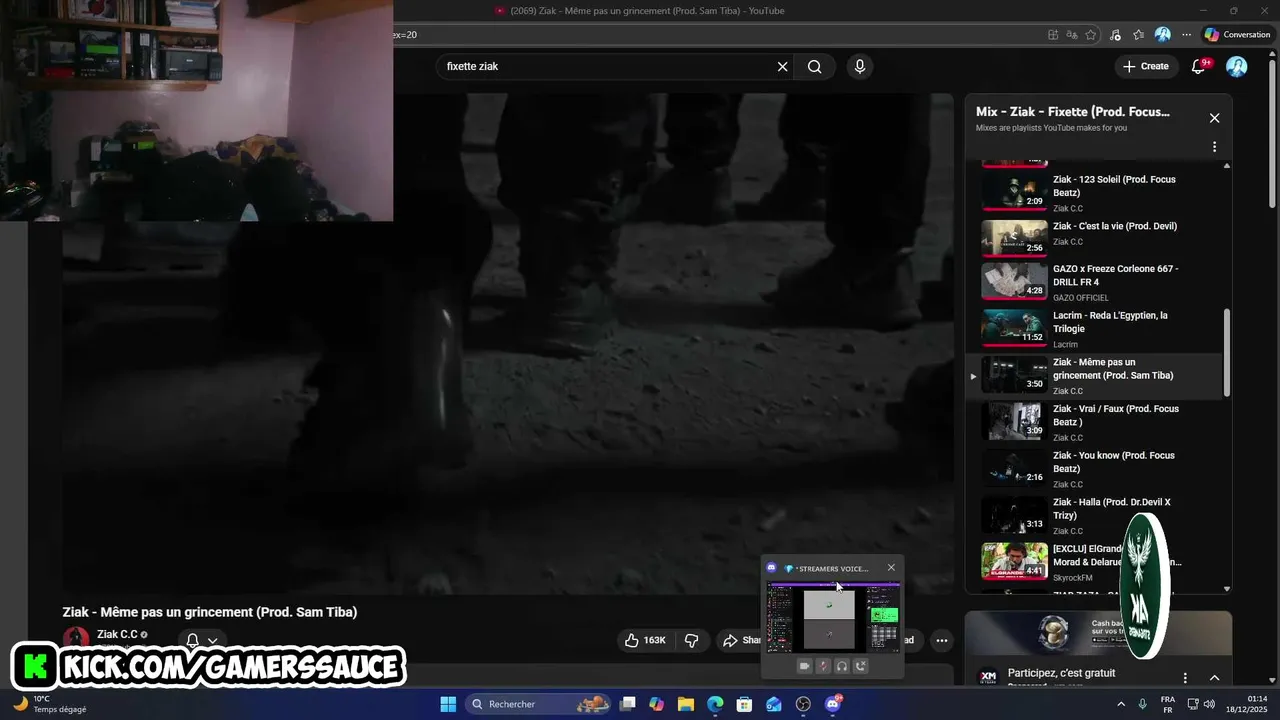Open Microsoft Store from taskbar
The width and height of the screenshot is (1280, 720).
coord(744,704)
